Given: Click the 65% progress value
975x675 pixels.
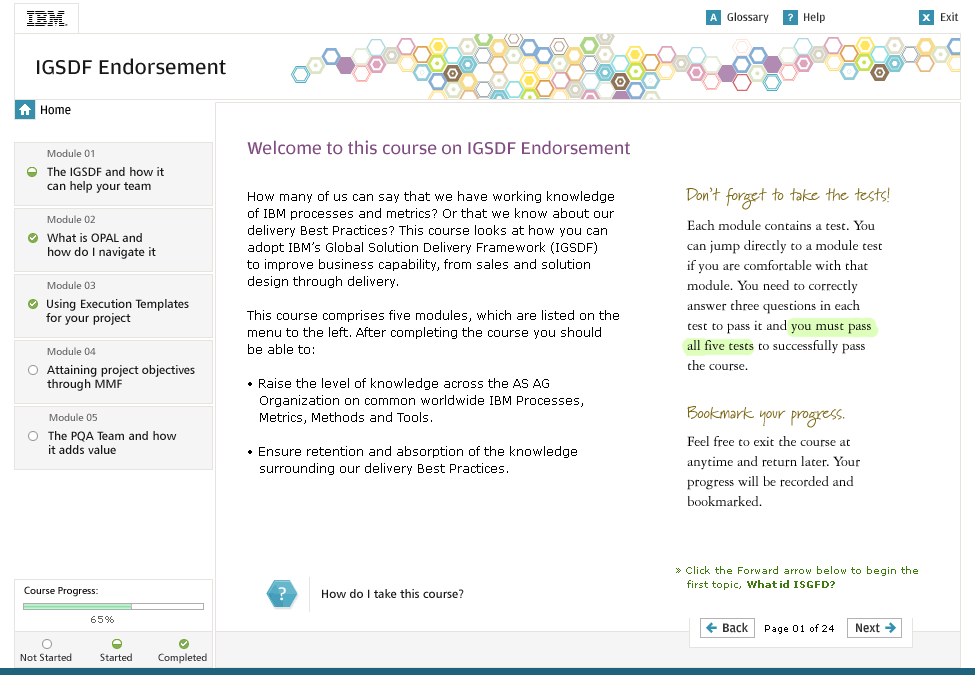Looking at the screenshot, I should tap(102, 620).
